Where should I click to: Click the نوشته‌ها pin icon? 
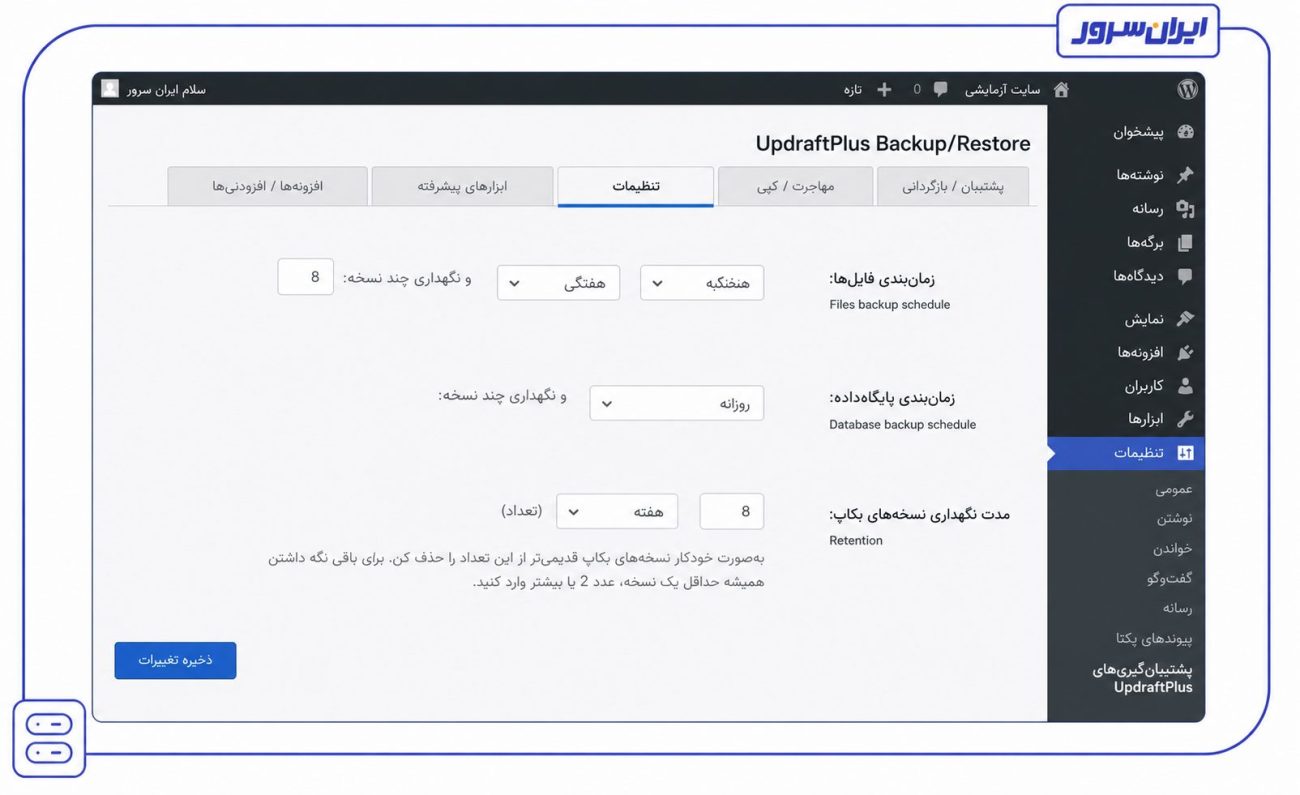(1186, 175)
